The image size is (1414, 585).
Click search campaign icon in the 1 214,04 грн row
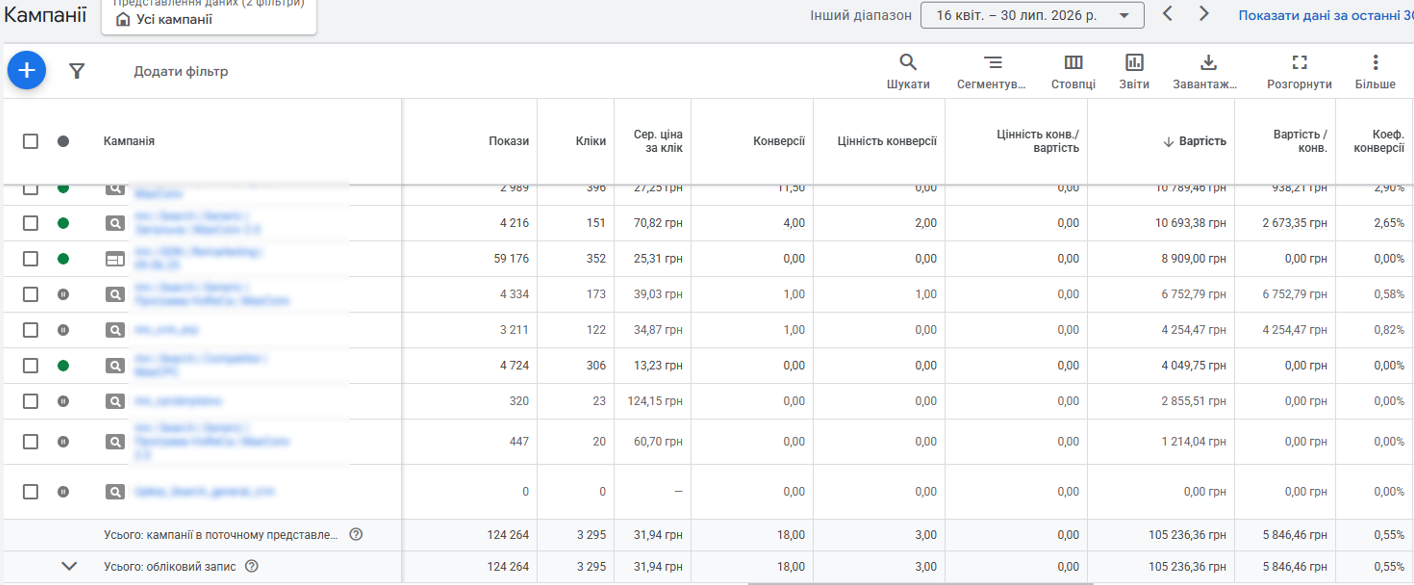coord(116,441)
